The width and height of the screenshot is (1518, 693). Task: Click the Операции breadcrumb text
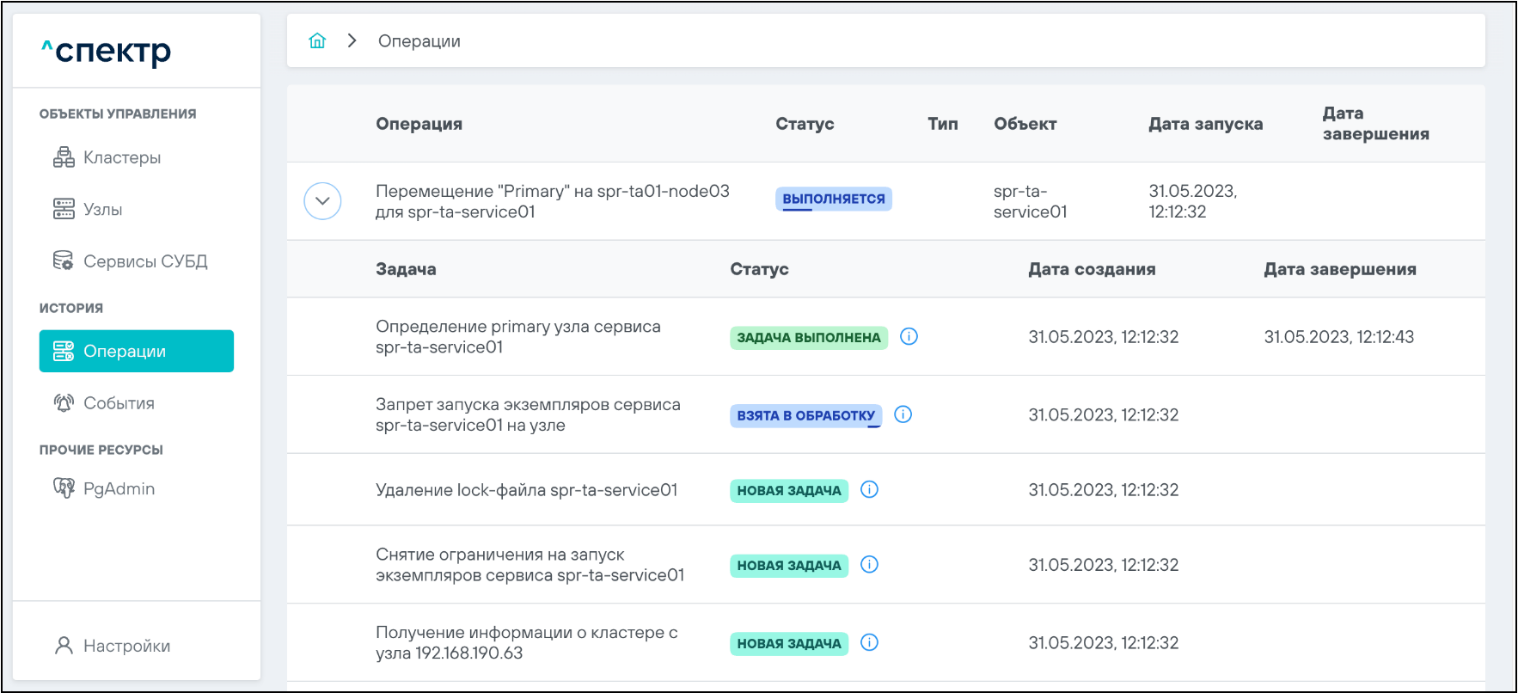[419, 41]
